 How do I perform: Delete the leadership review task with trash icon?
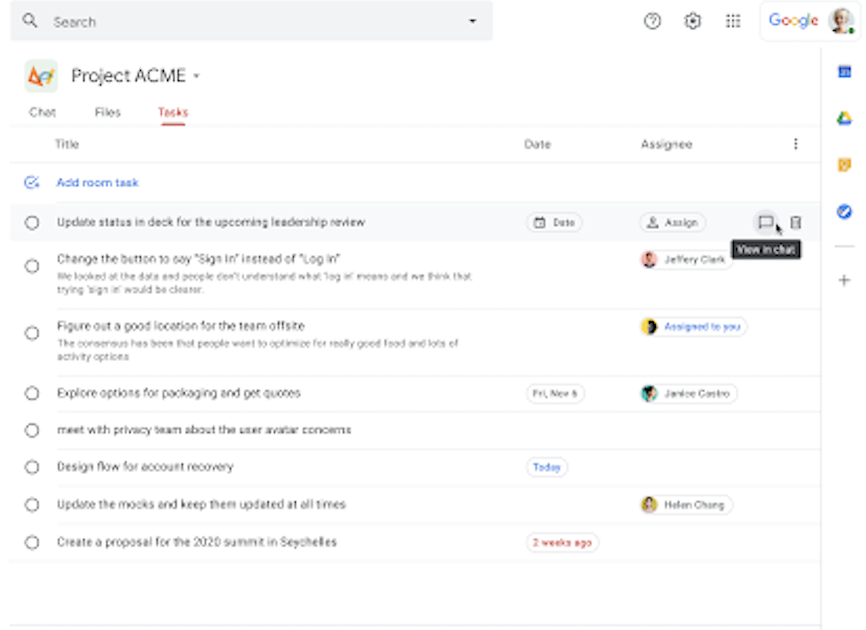796,223
